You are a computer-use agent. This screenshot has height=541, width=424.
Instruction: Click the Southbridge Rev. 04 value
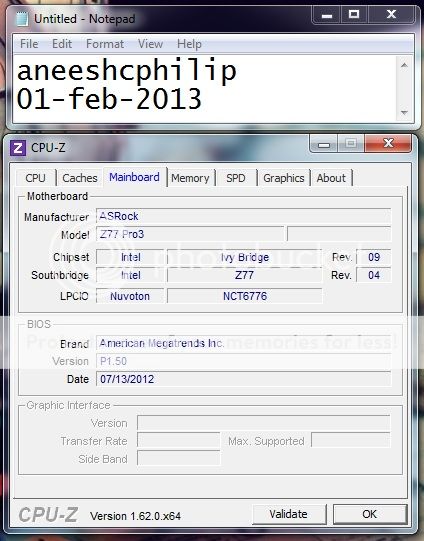[x=374, y=275]
